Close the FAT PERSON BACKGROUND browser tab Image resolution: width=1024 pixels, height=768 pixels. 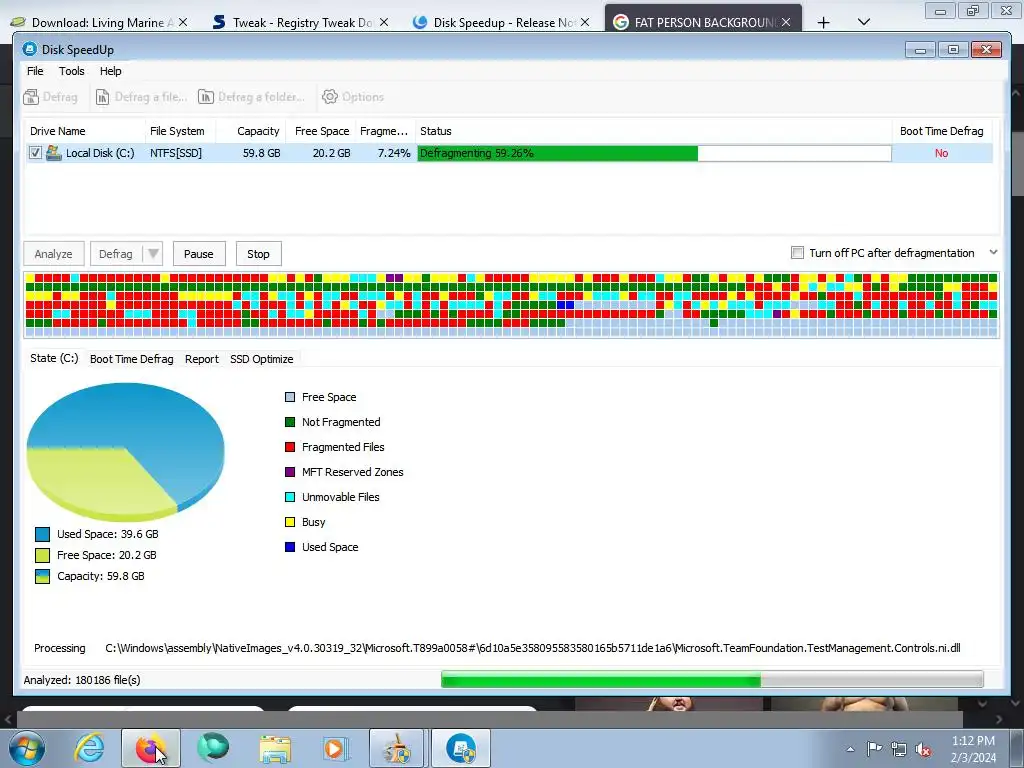click(x=786, y=22)
